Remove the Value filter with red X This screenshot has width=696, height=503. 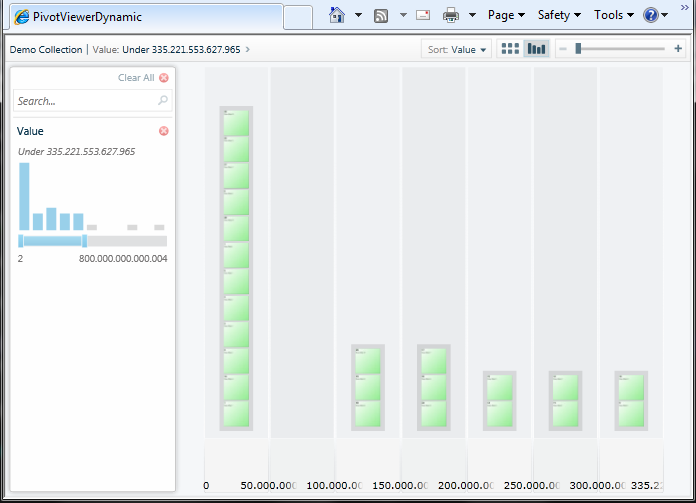click(164, 131)
